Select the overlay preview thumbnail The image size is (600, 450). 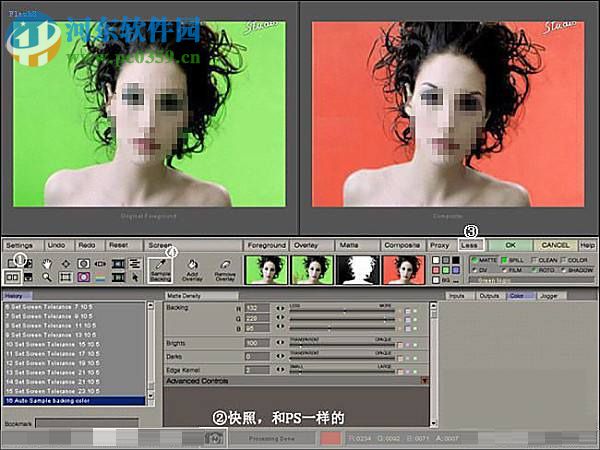312,270
